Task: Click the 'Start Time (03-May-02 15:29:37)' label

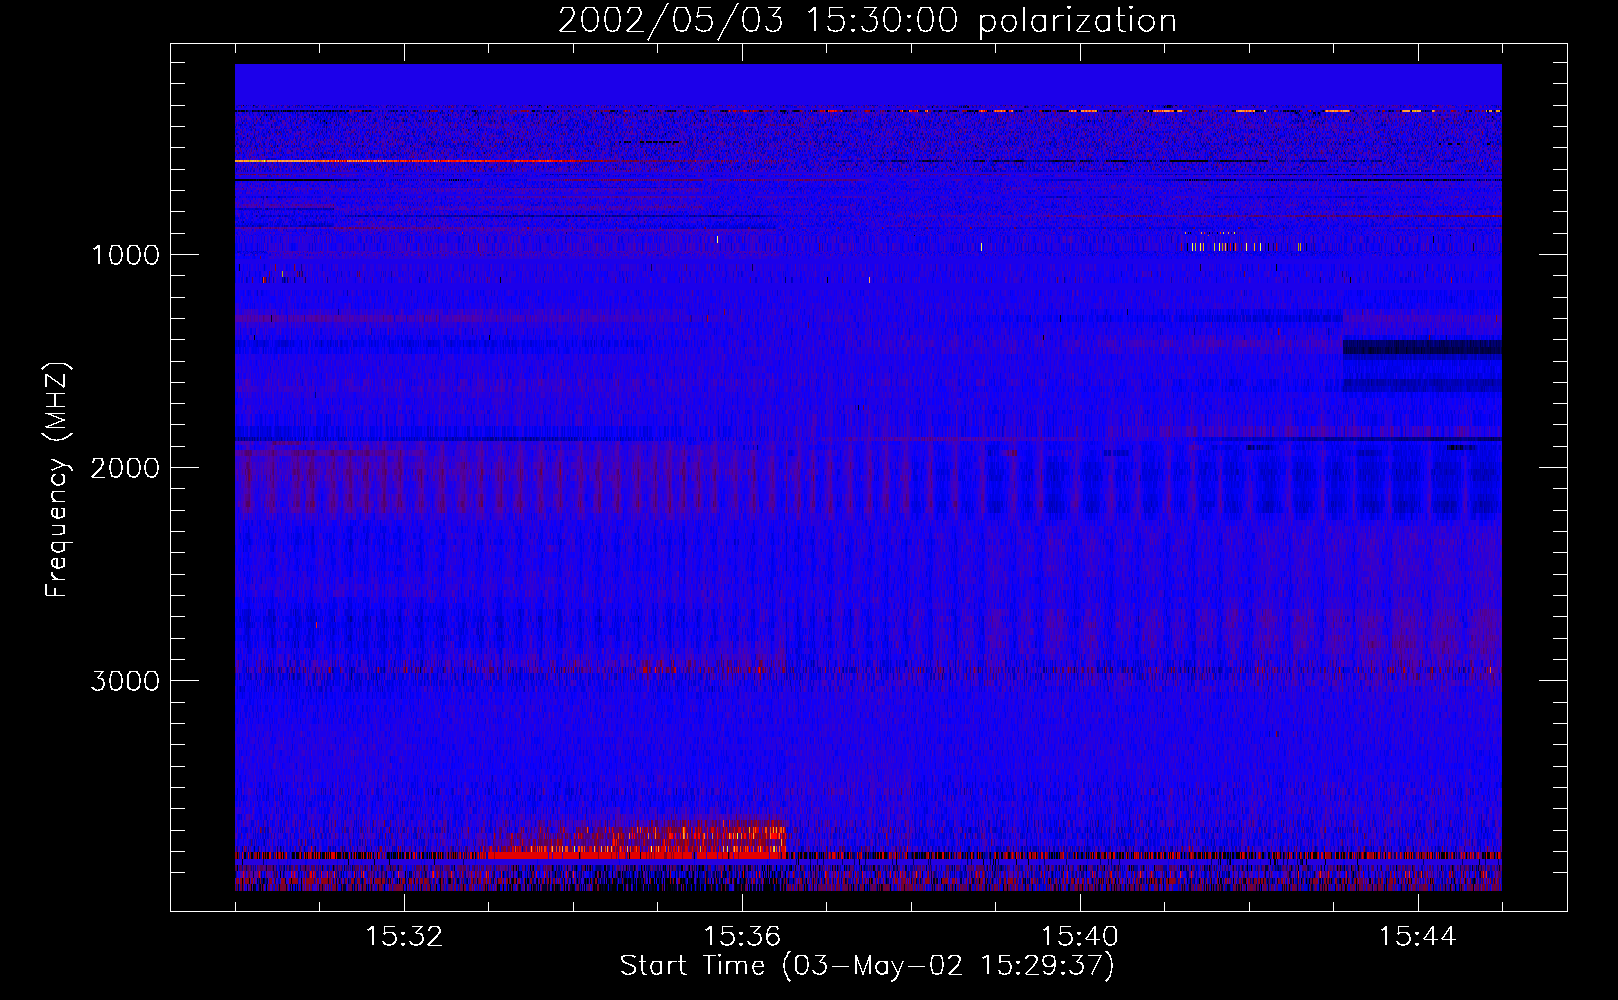Action: tap(867, 966)
